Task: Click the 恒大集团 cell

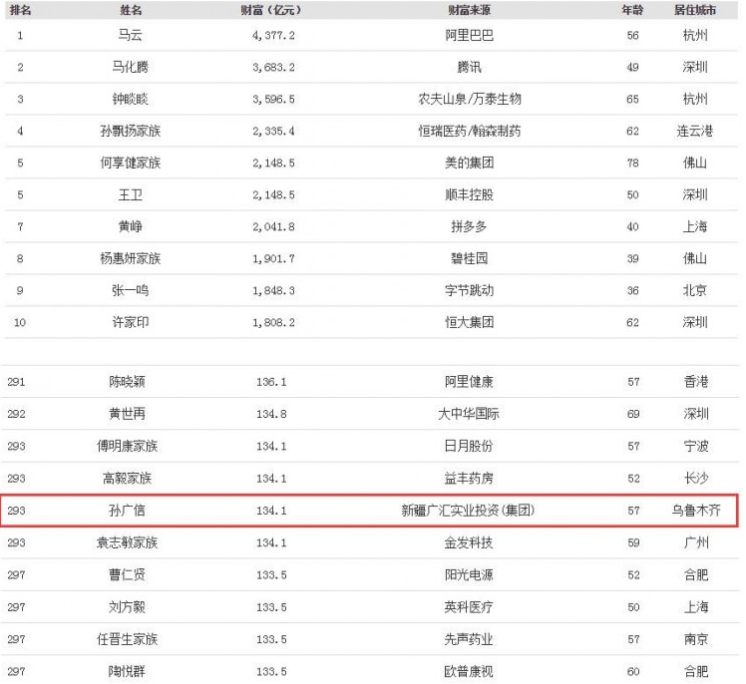Action: [469, 322]
